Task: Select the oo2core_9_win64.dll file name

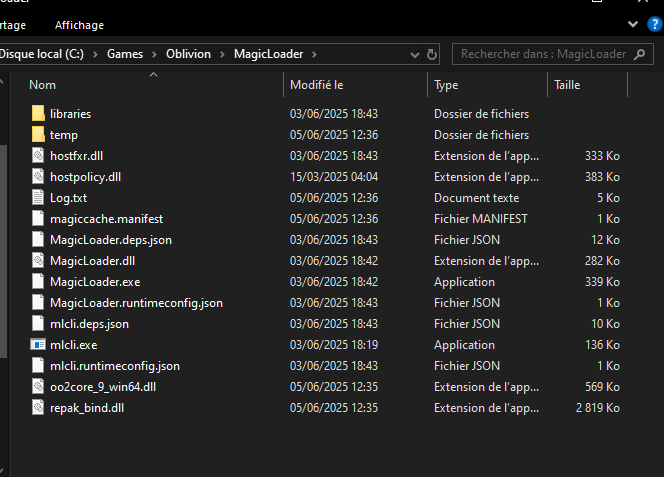Action: 103,387
